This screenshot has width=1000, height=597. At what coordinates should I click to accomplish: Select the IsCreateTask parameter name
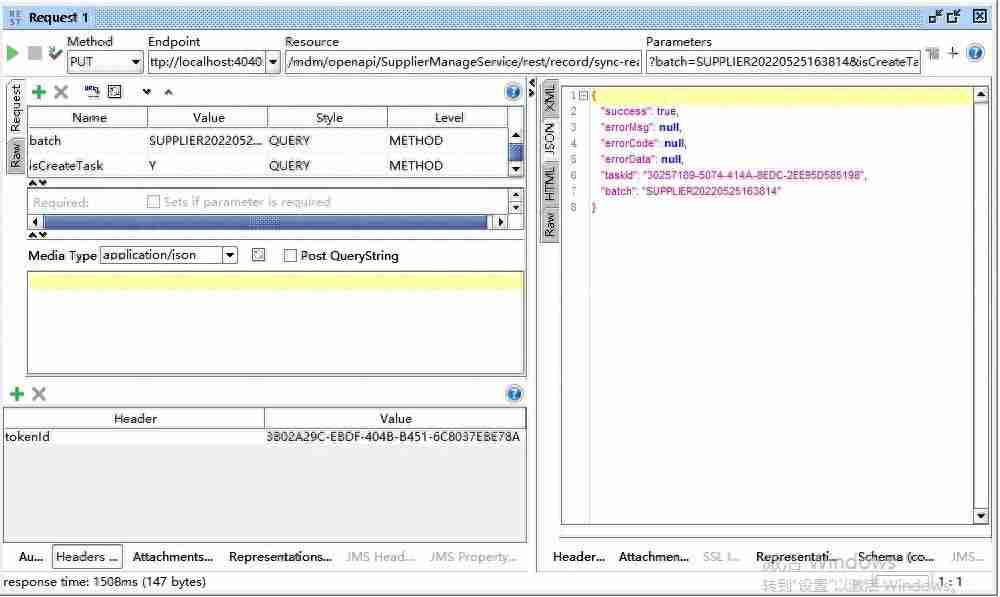click(66, 165)
